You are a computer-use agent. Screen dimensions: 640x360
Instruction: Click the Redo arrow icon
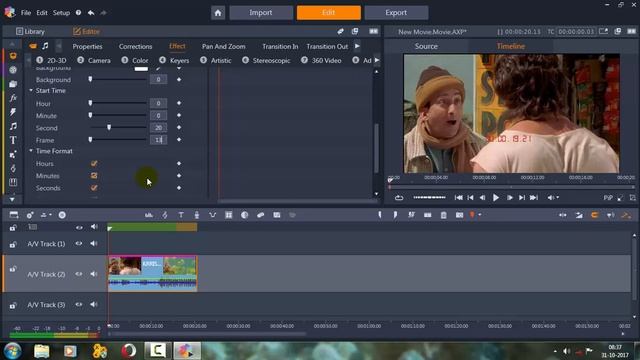click(x=103, y=13)
